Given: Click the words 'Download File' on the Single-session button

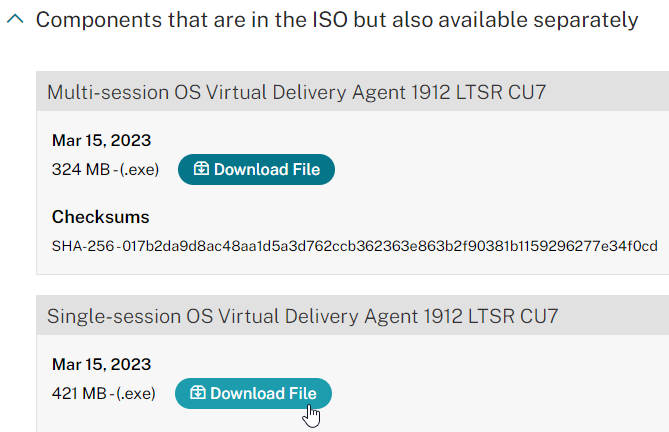Looking at the screenshot, I should (263, 393).
